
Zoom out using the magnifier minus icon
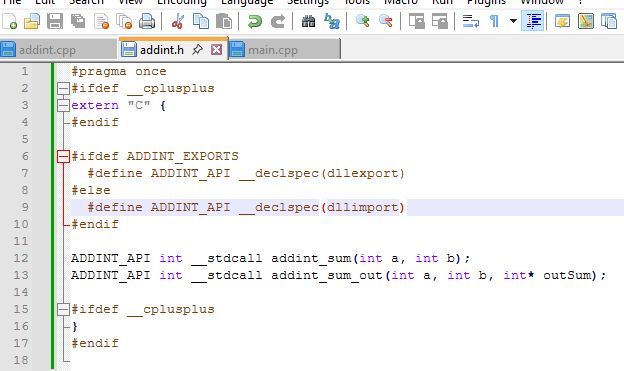(x=385, y=21)
